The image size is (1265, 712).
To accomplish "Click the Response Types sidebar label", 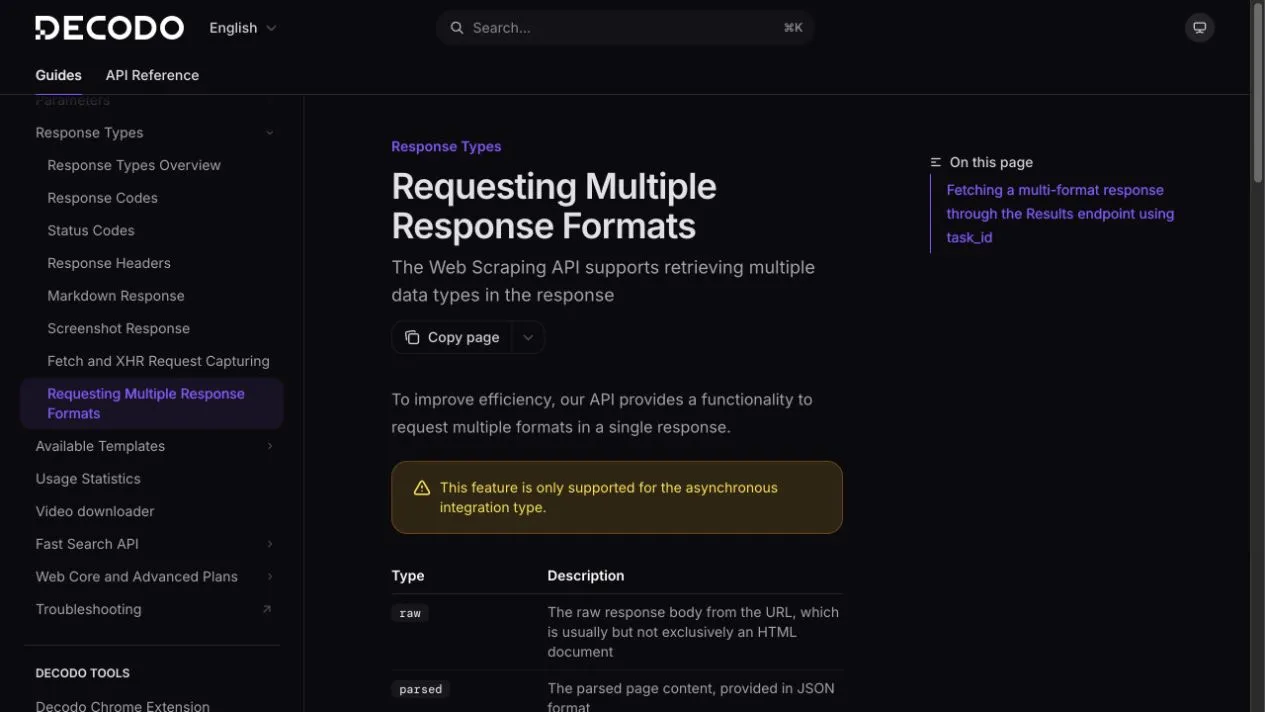I will [x=90, y=133].
